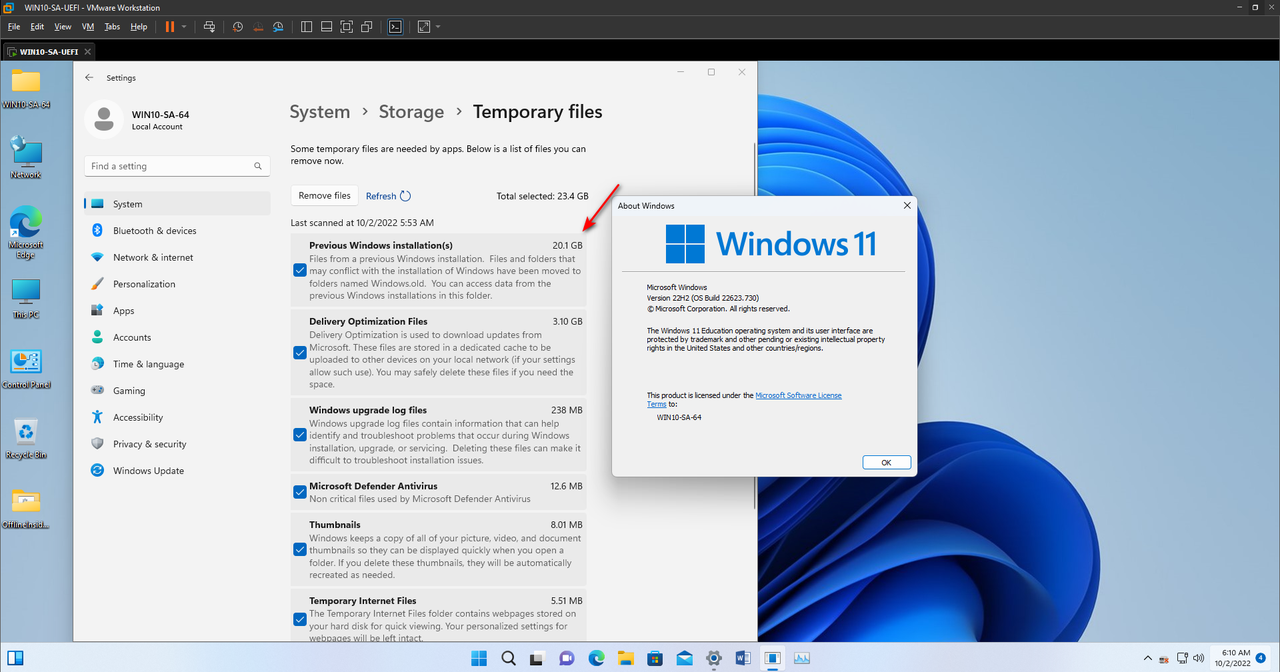Uncheck Microsoft Defender Antivirus checkbox
Screen dimensions: 1280x672
(300, 491)
